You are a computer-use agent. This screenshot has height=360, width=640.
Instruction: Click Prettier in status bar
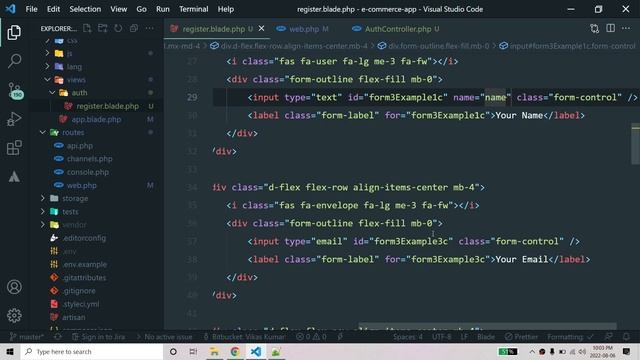click(x=521, y=337)
